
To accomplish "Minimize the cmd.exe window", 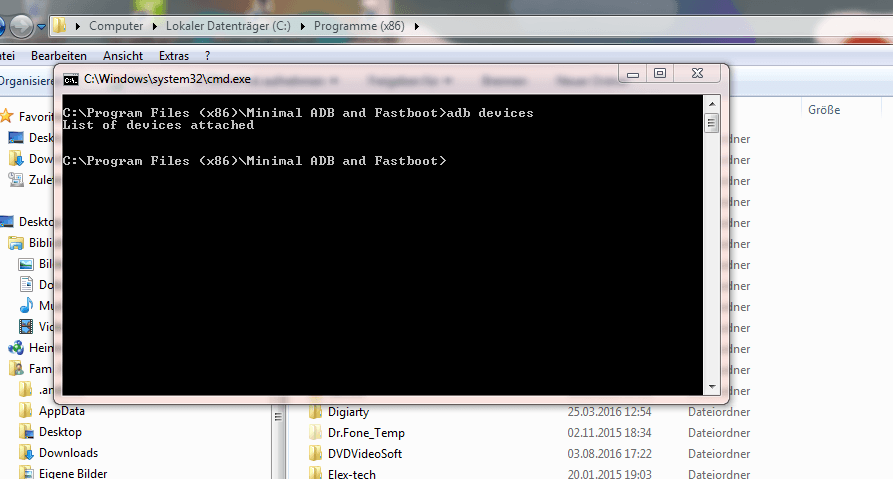I will [x=633, y=73].
